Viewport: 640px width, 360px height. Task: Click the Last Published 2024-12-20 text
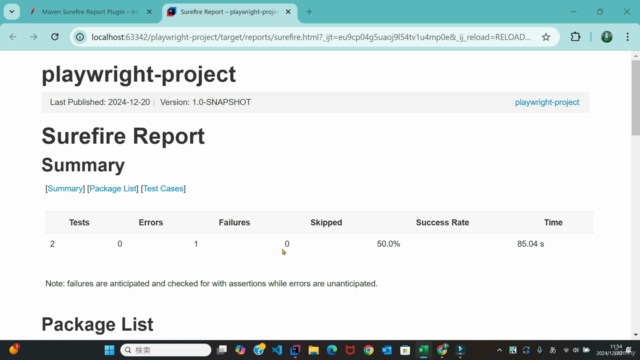click(100, 102)
